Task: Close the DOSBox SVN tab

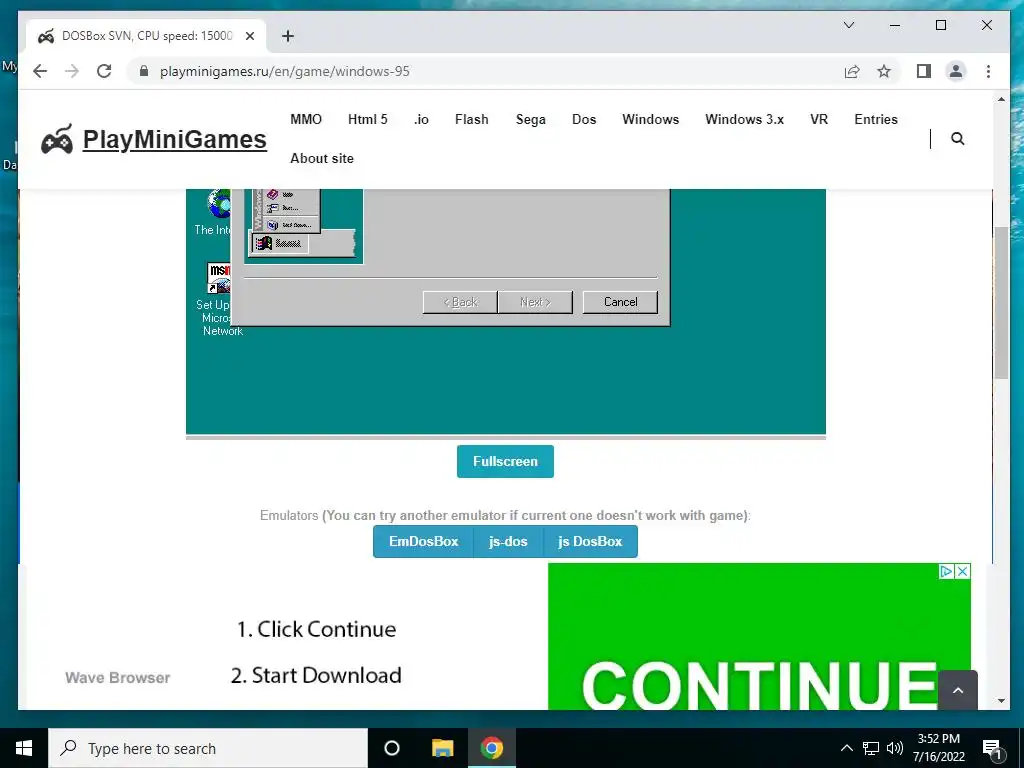Action: 249,36
